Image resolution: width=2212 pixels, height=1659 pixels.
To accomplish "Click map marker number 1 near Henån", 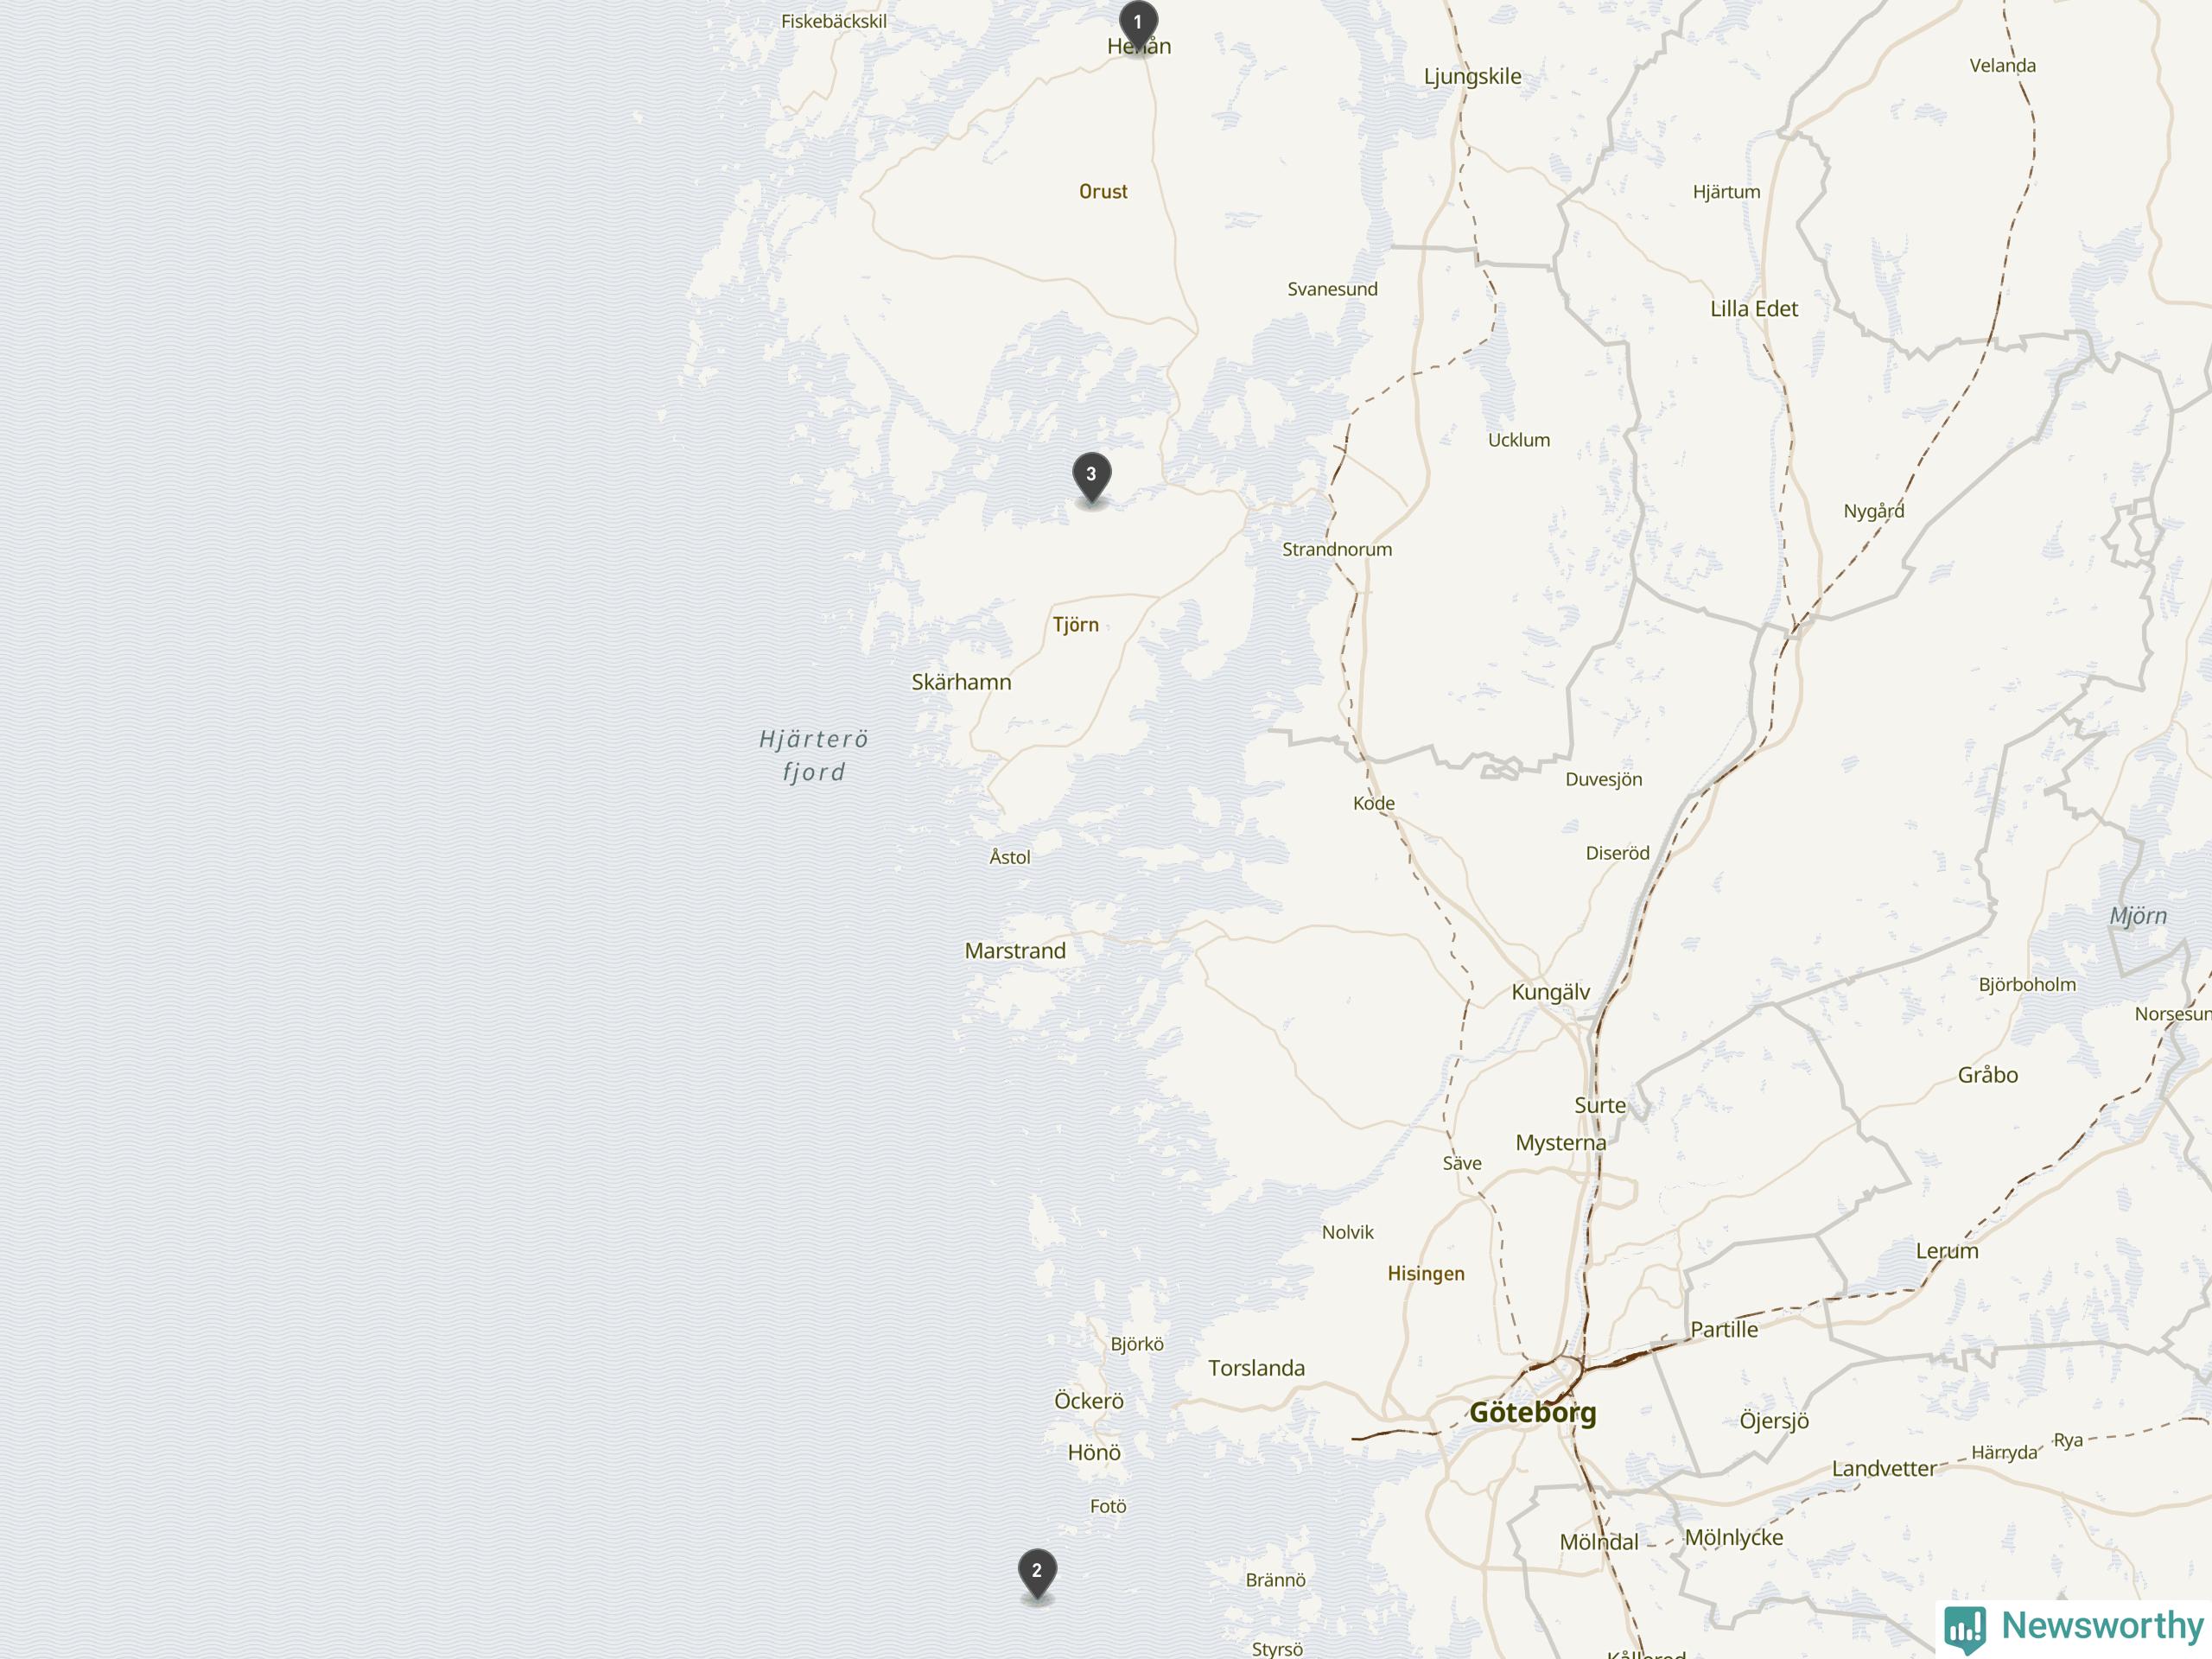I will click(x=1138, y=25).
